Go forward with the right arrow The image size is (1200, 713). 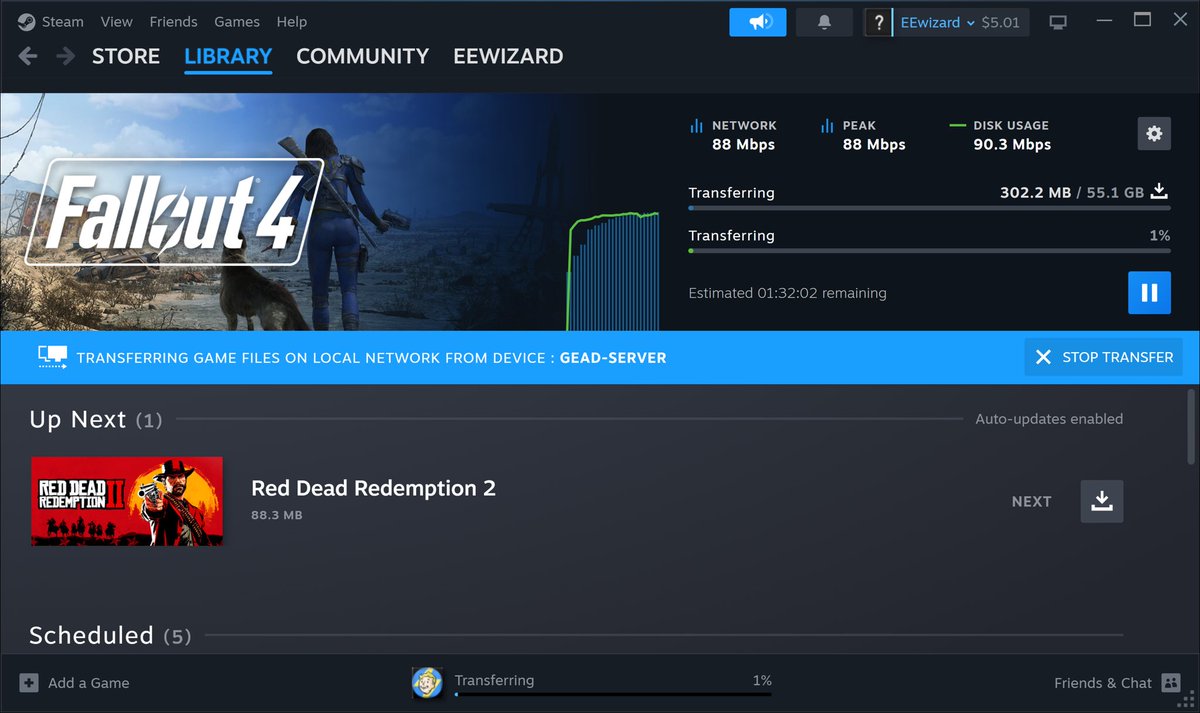66,56
